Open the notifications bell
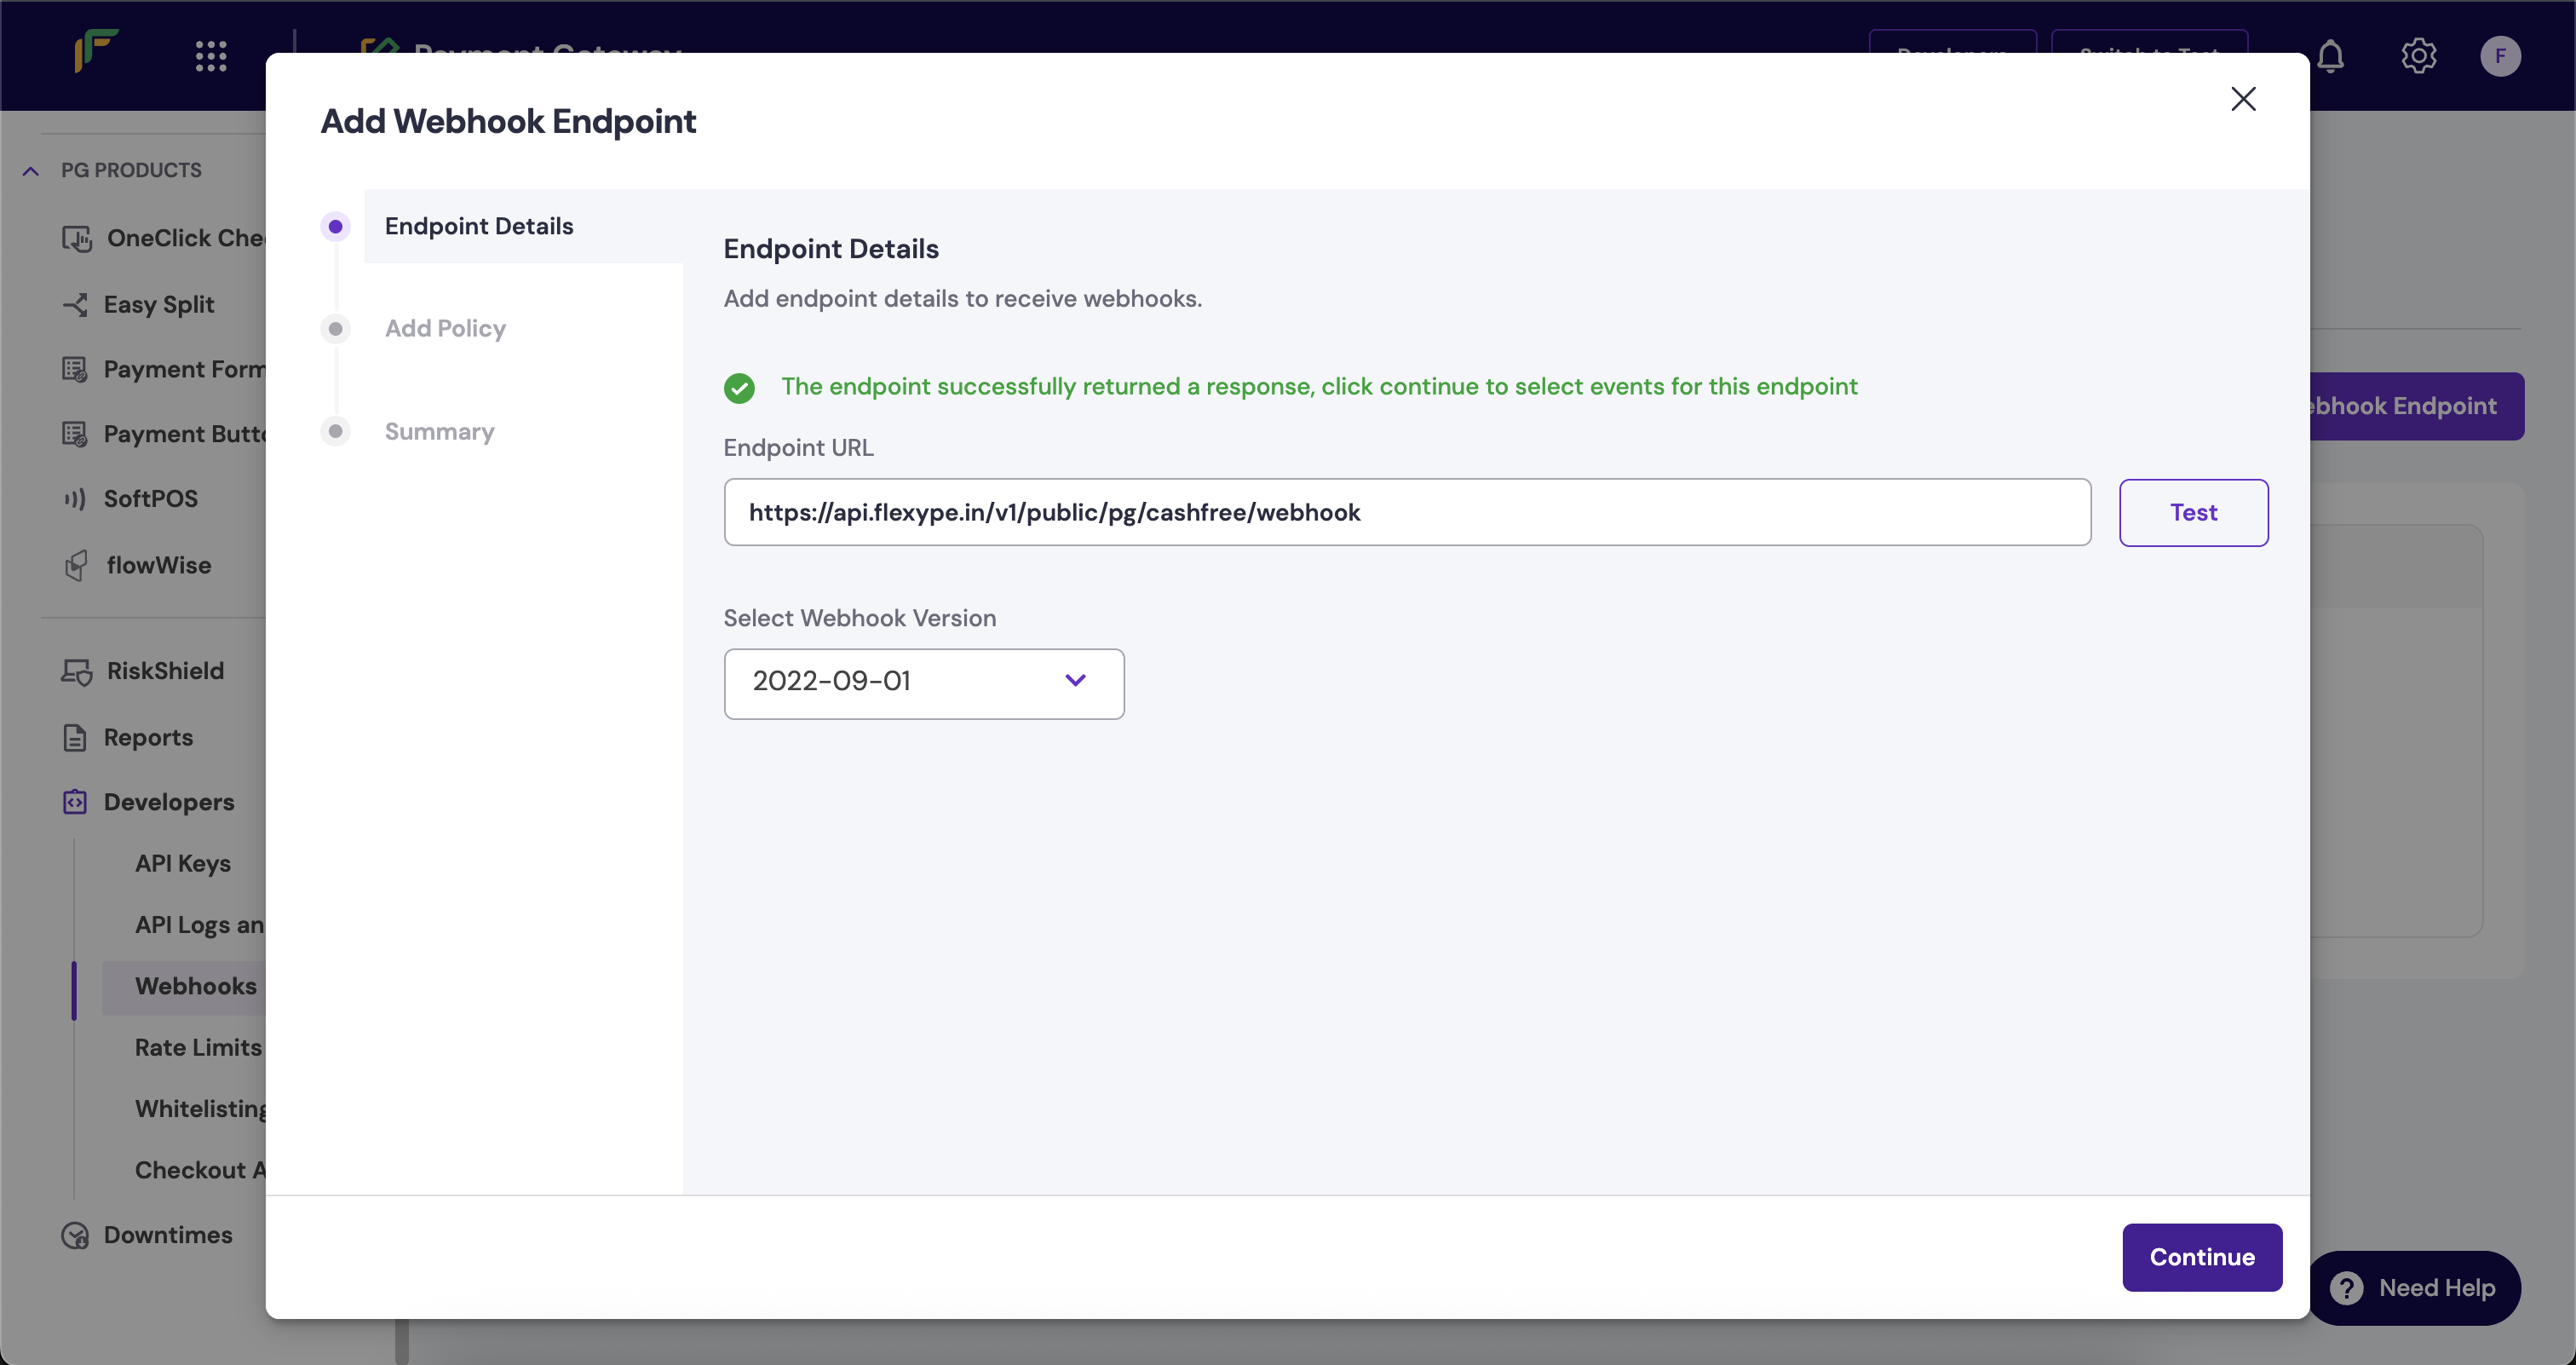 (2331, 55)
